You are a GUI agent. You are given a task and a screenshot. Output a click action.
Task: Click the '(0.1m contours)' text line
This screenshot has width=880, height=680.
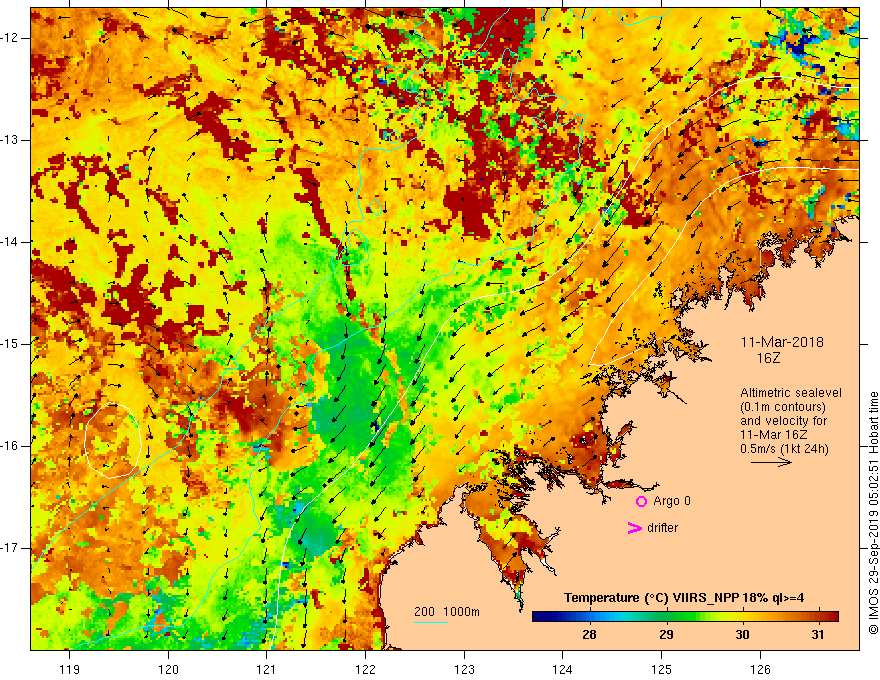783,407
